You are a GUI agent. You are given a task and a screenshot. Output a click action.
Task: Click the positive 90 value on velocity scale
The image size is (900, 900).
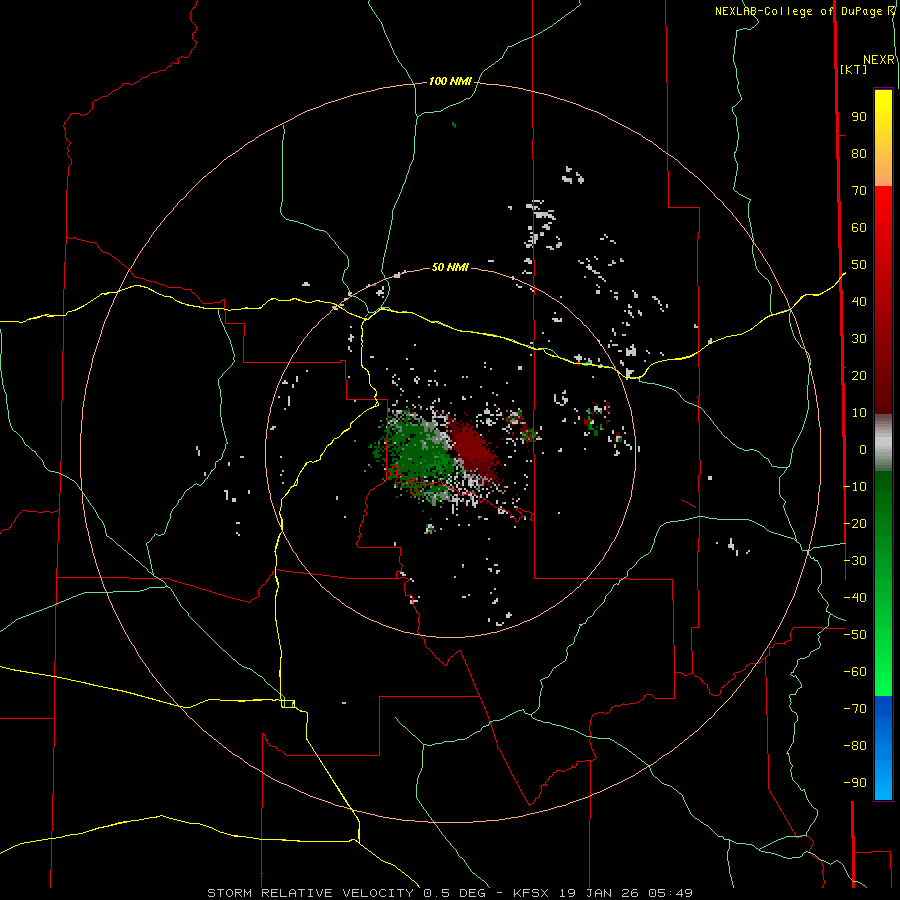point(859,117)
